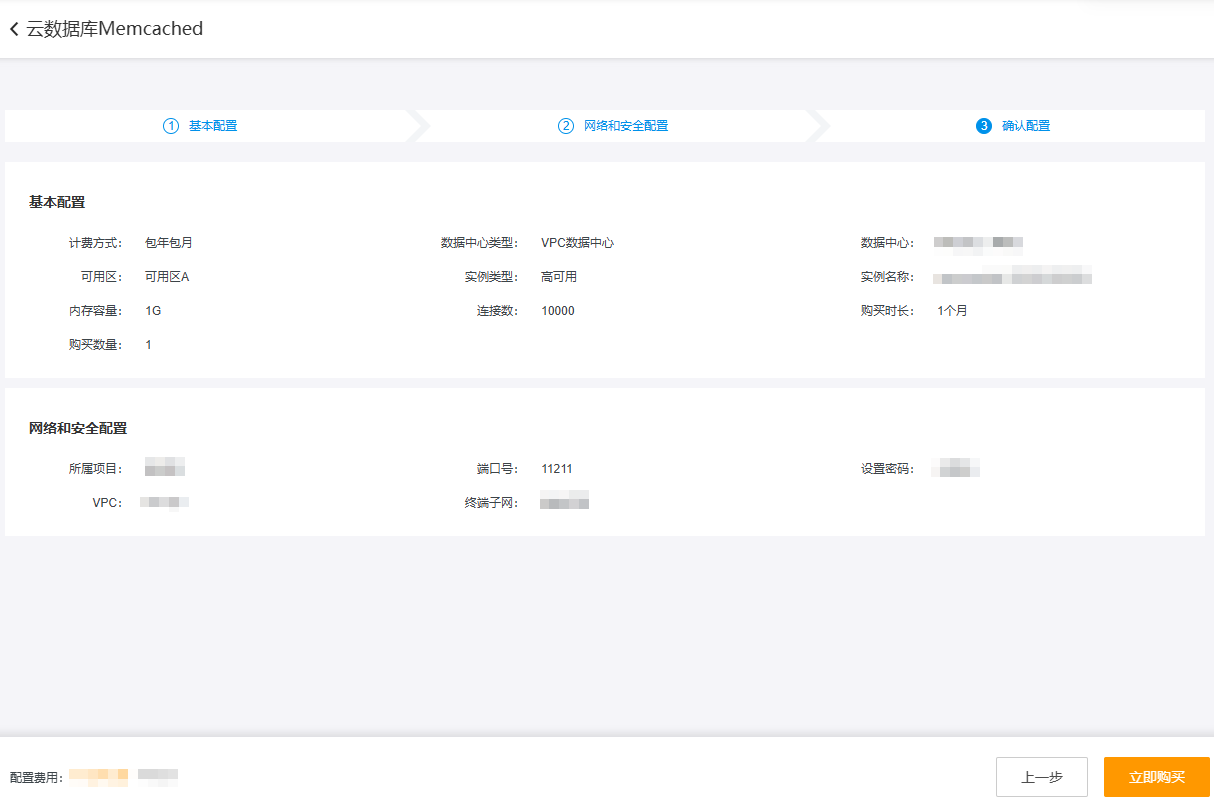
Task: Click the step 1 circled number icon
Action: (171, 126)
